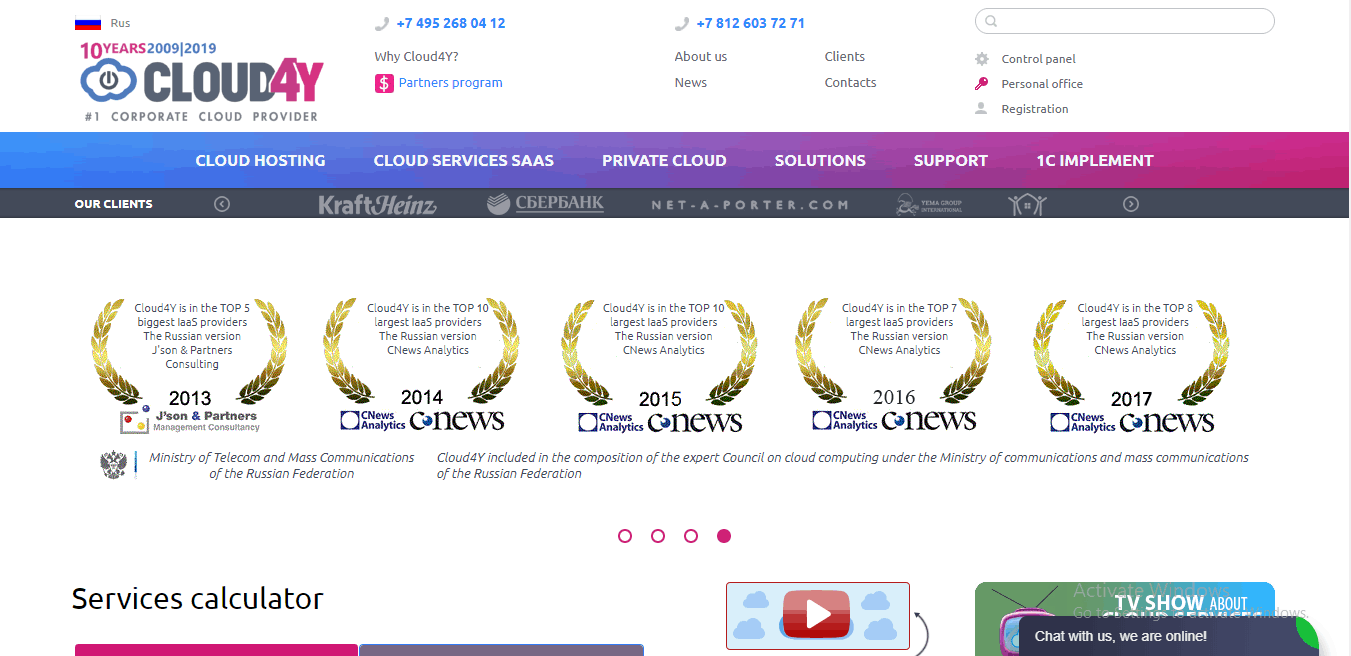Click the 2015 CNews TOP 10 award laurel
The width and height of the screenshot is (1351, 656).
click(x=660, y=365)
